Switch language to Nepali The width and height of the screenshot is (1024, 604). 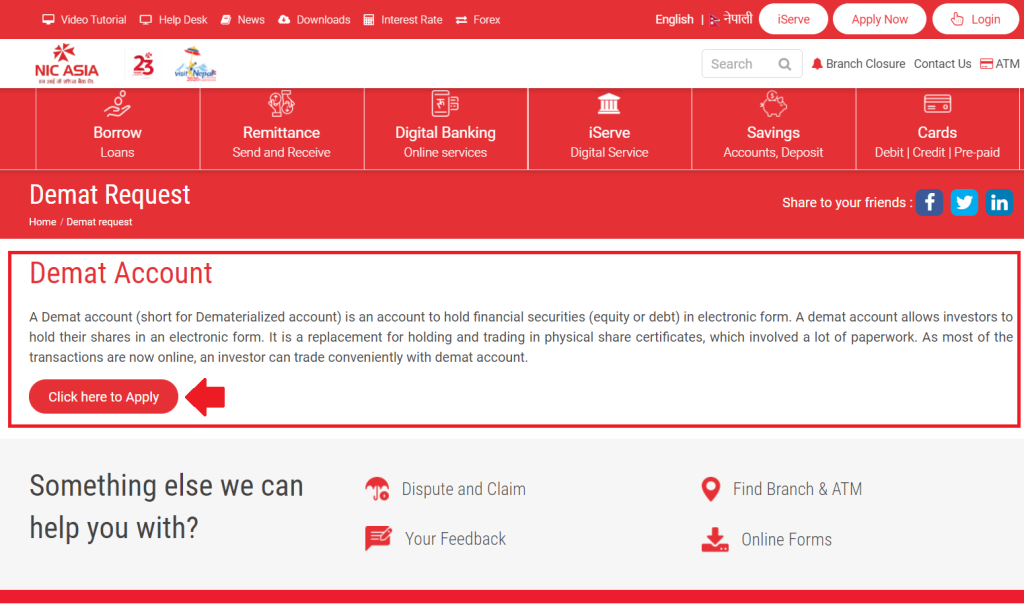pos(738,19)
